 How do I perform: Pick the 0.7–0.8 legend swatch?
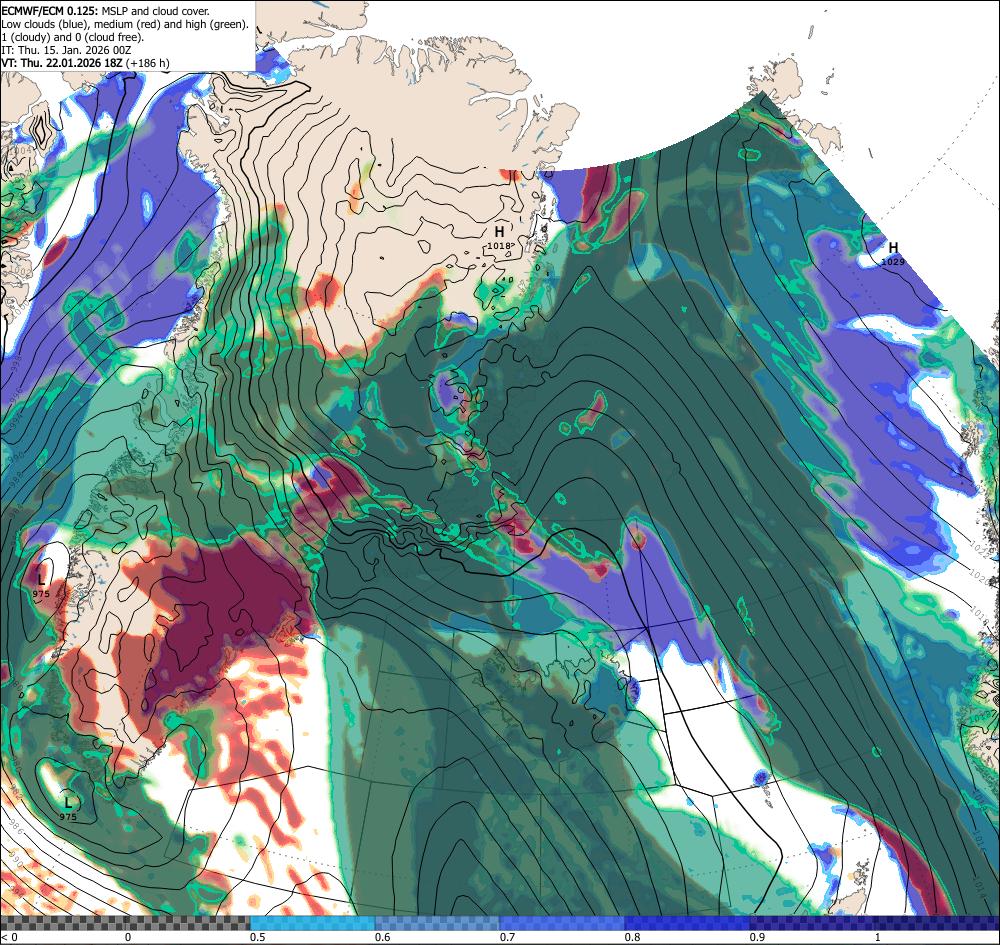pos(562,922)
